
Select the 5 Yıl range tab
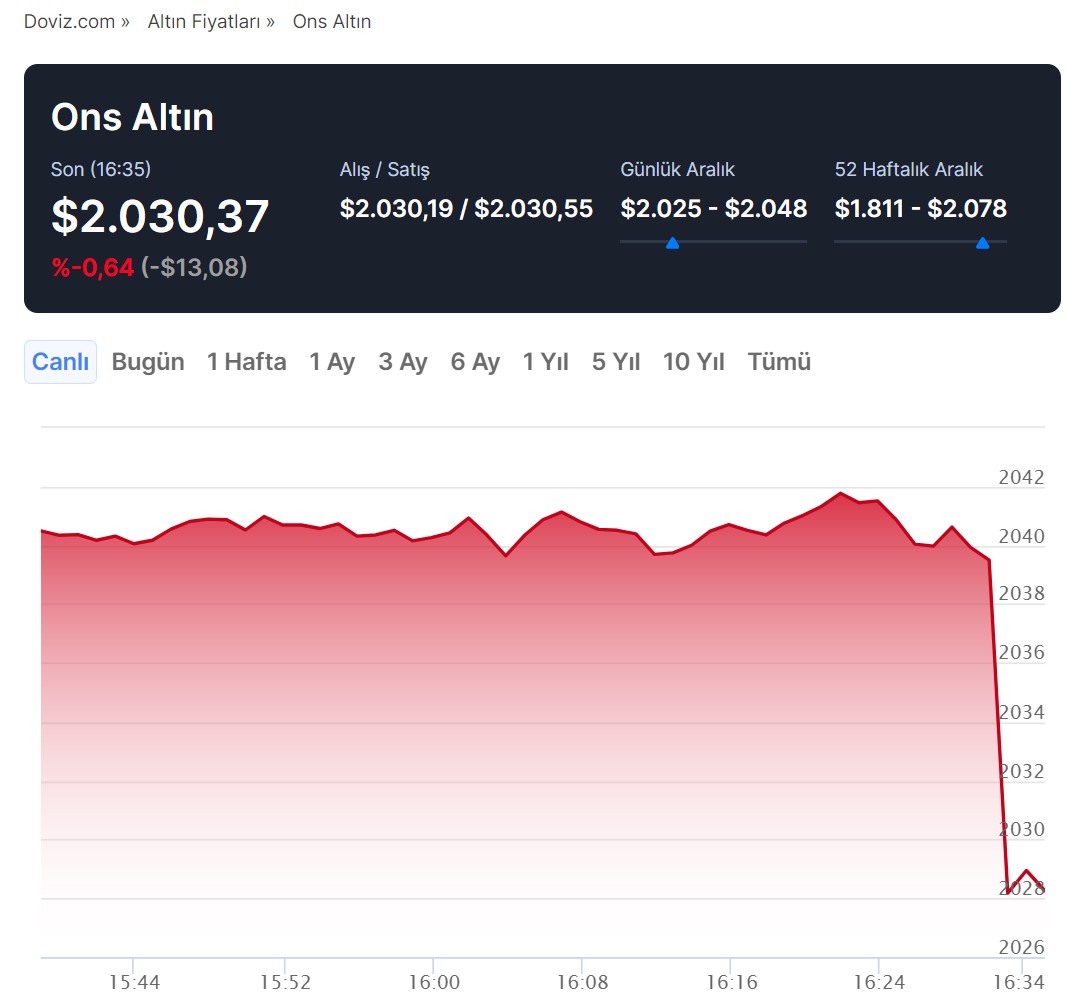(x=615, y=362)
